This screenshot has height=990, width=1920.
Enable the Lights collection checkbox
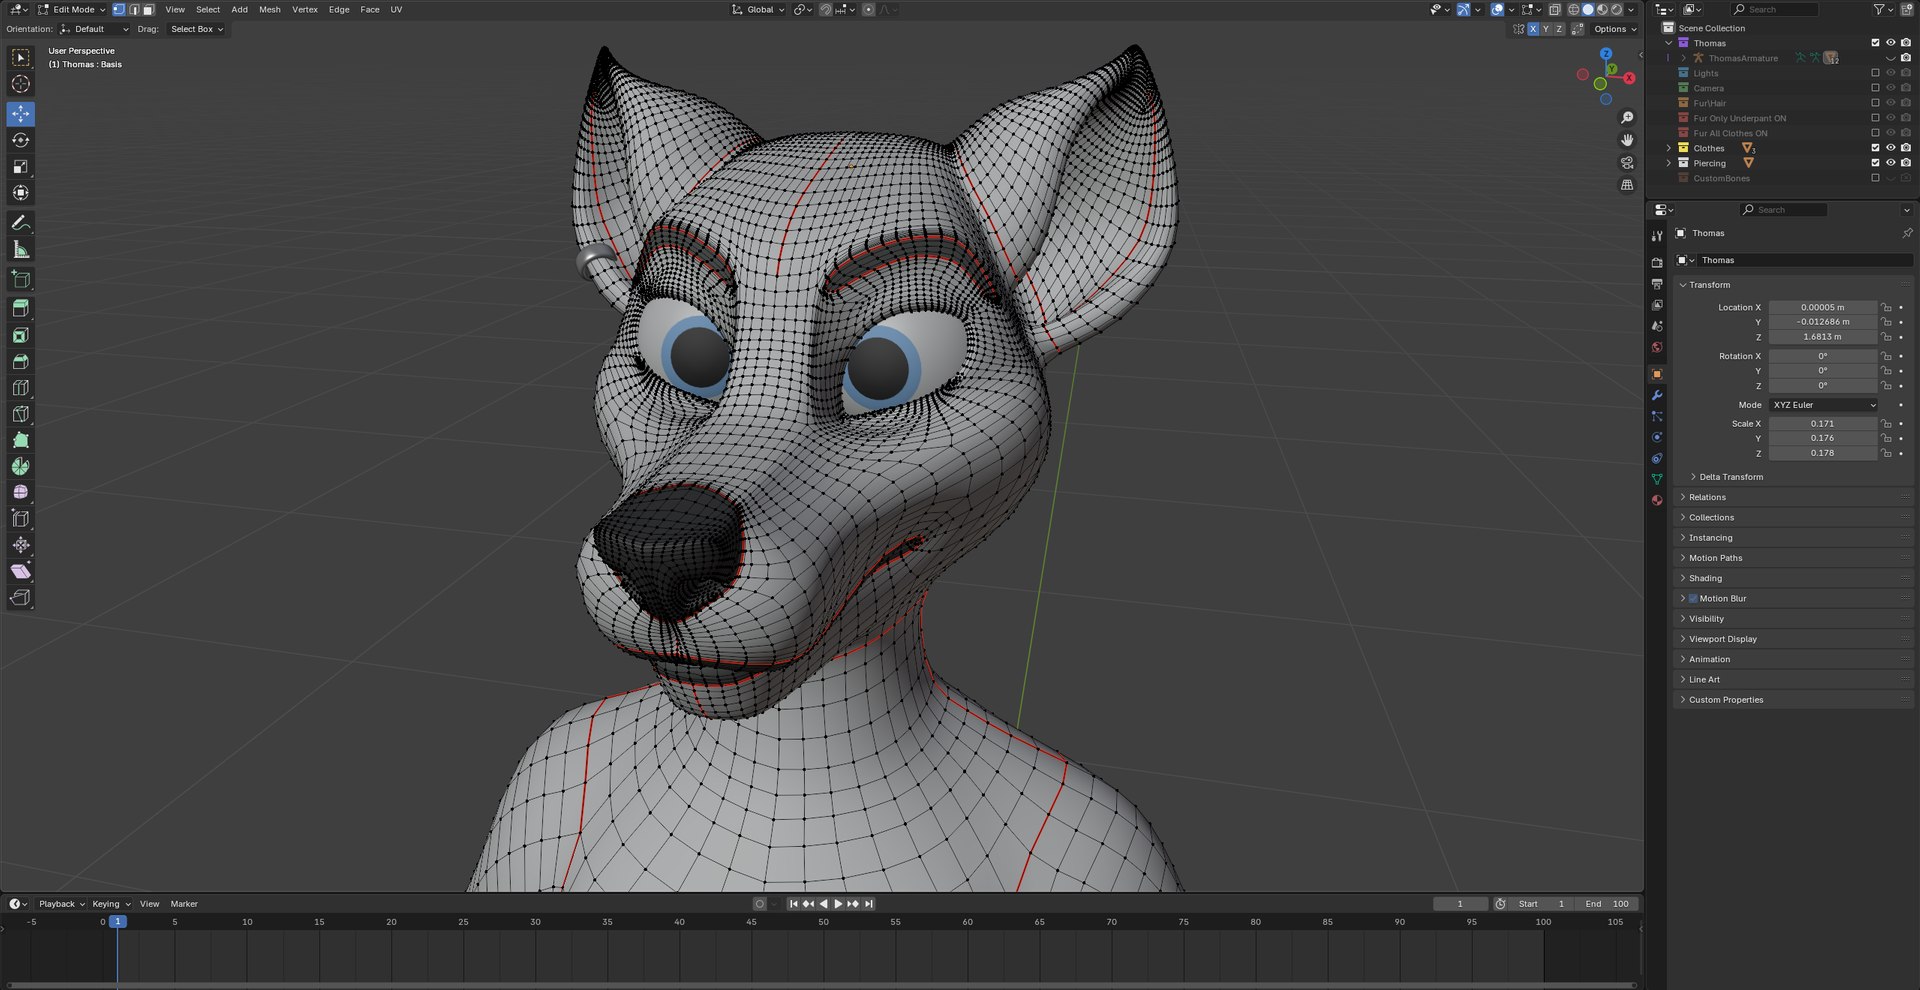pos(1875,73)
